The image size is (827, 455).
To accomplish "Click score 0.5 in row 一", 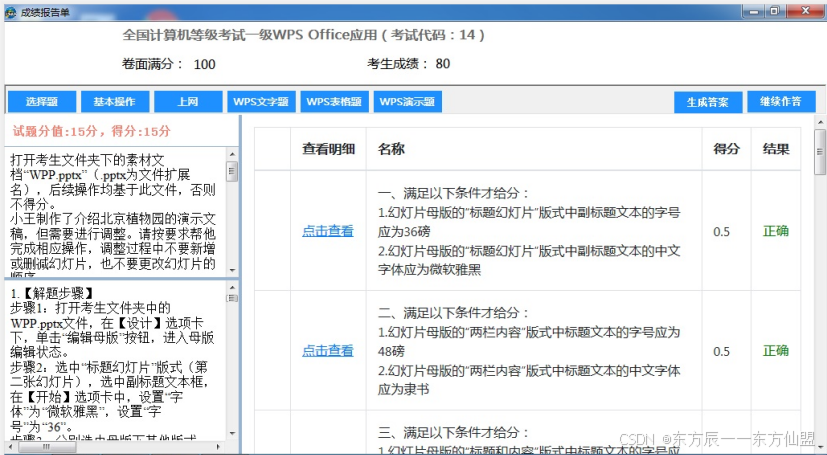I will click(722, 232).
